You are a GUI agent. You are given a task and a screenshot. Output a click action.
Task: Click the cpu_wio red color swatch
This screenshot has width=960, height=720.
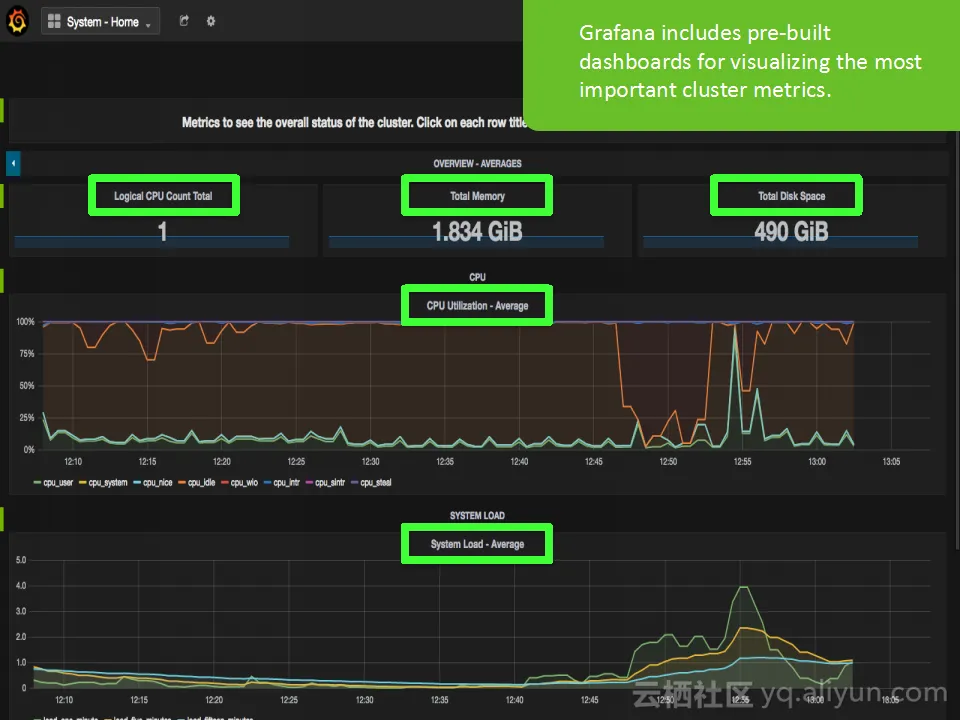pos(225,482)
